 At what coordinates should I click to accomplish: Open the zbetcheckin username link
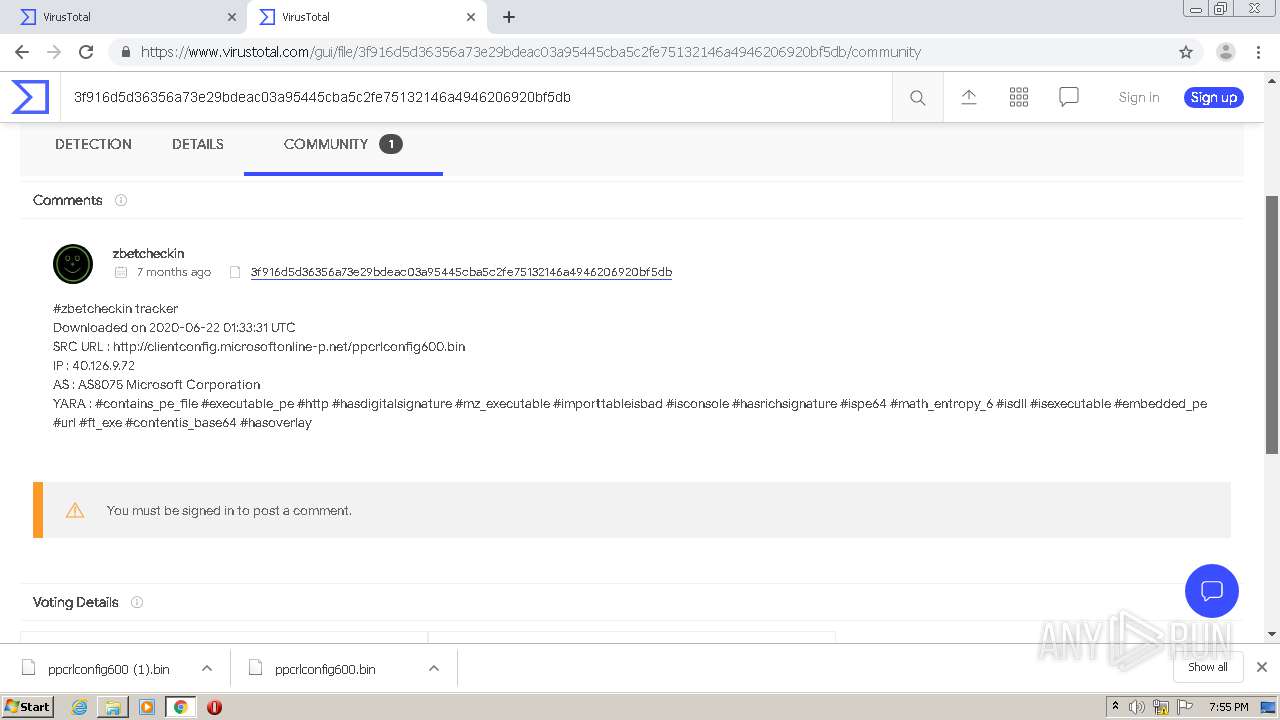pos(148,253)
